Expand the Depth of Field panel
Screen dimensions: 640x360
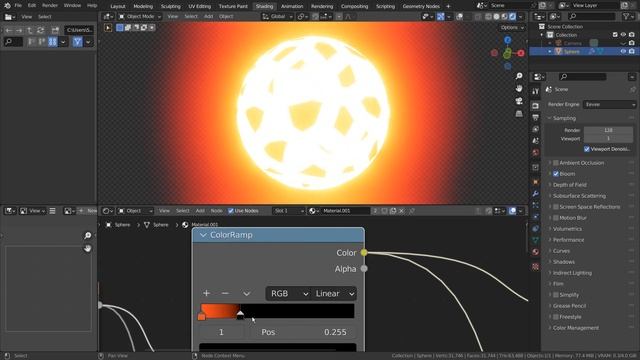pyautogui.click(x=569, y=185)
